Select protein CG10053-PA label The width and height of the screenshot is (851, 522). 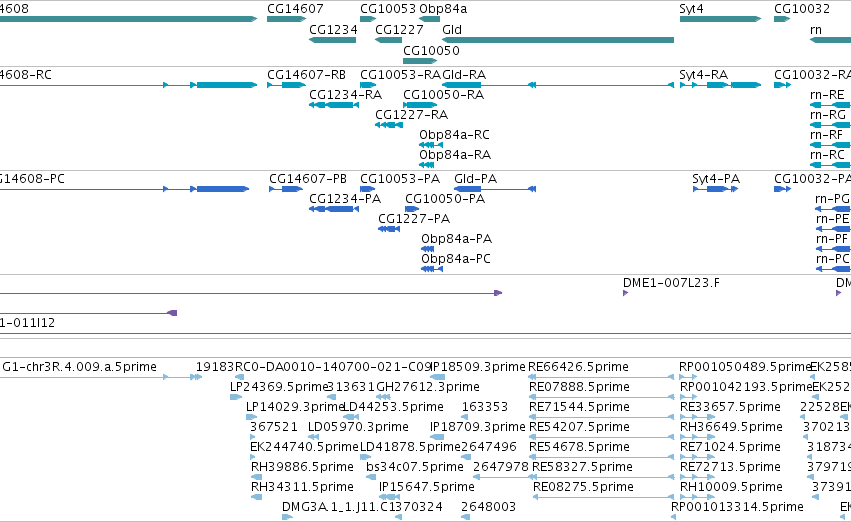point(400,179)
